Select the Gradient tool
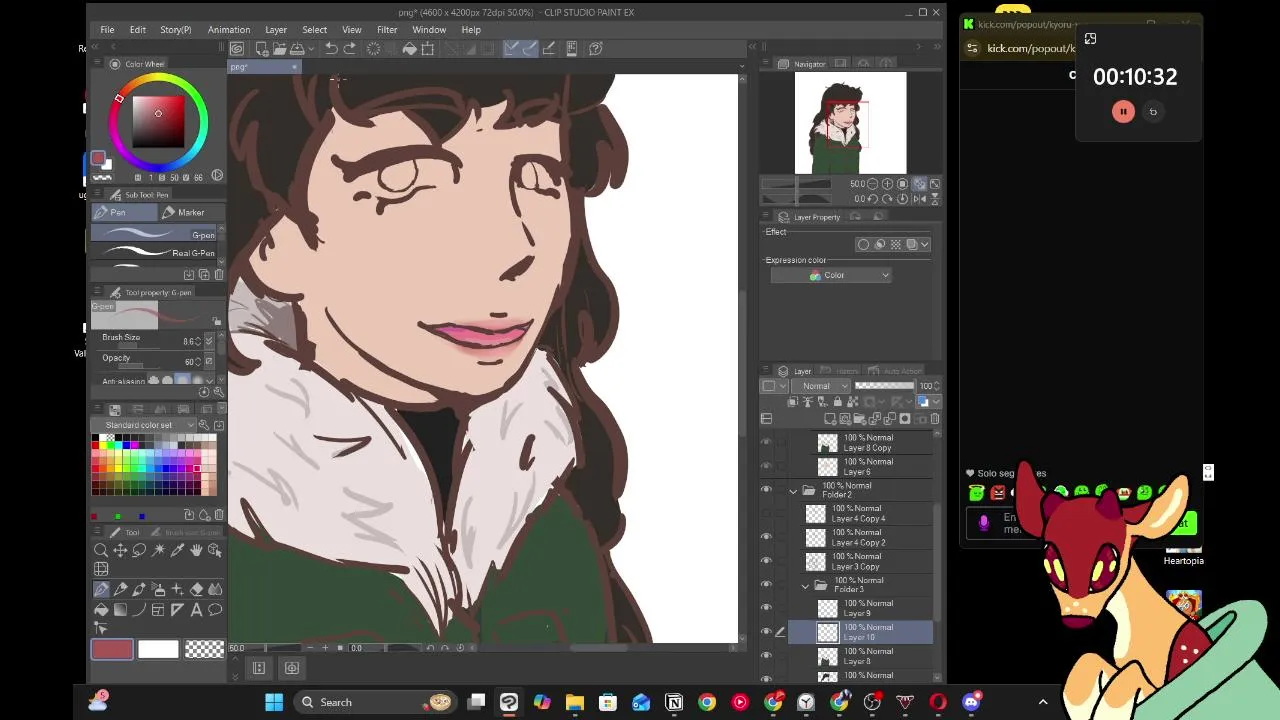This screenshot has height=720, width=1280. [120, 609]
